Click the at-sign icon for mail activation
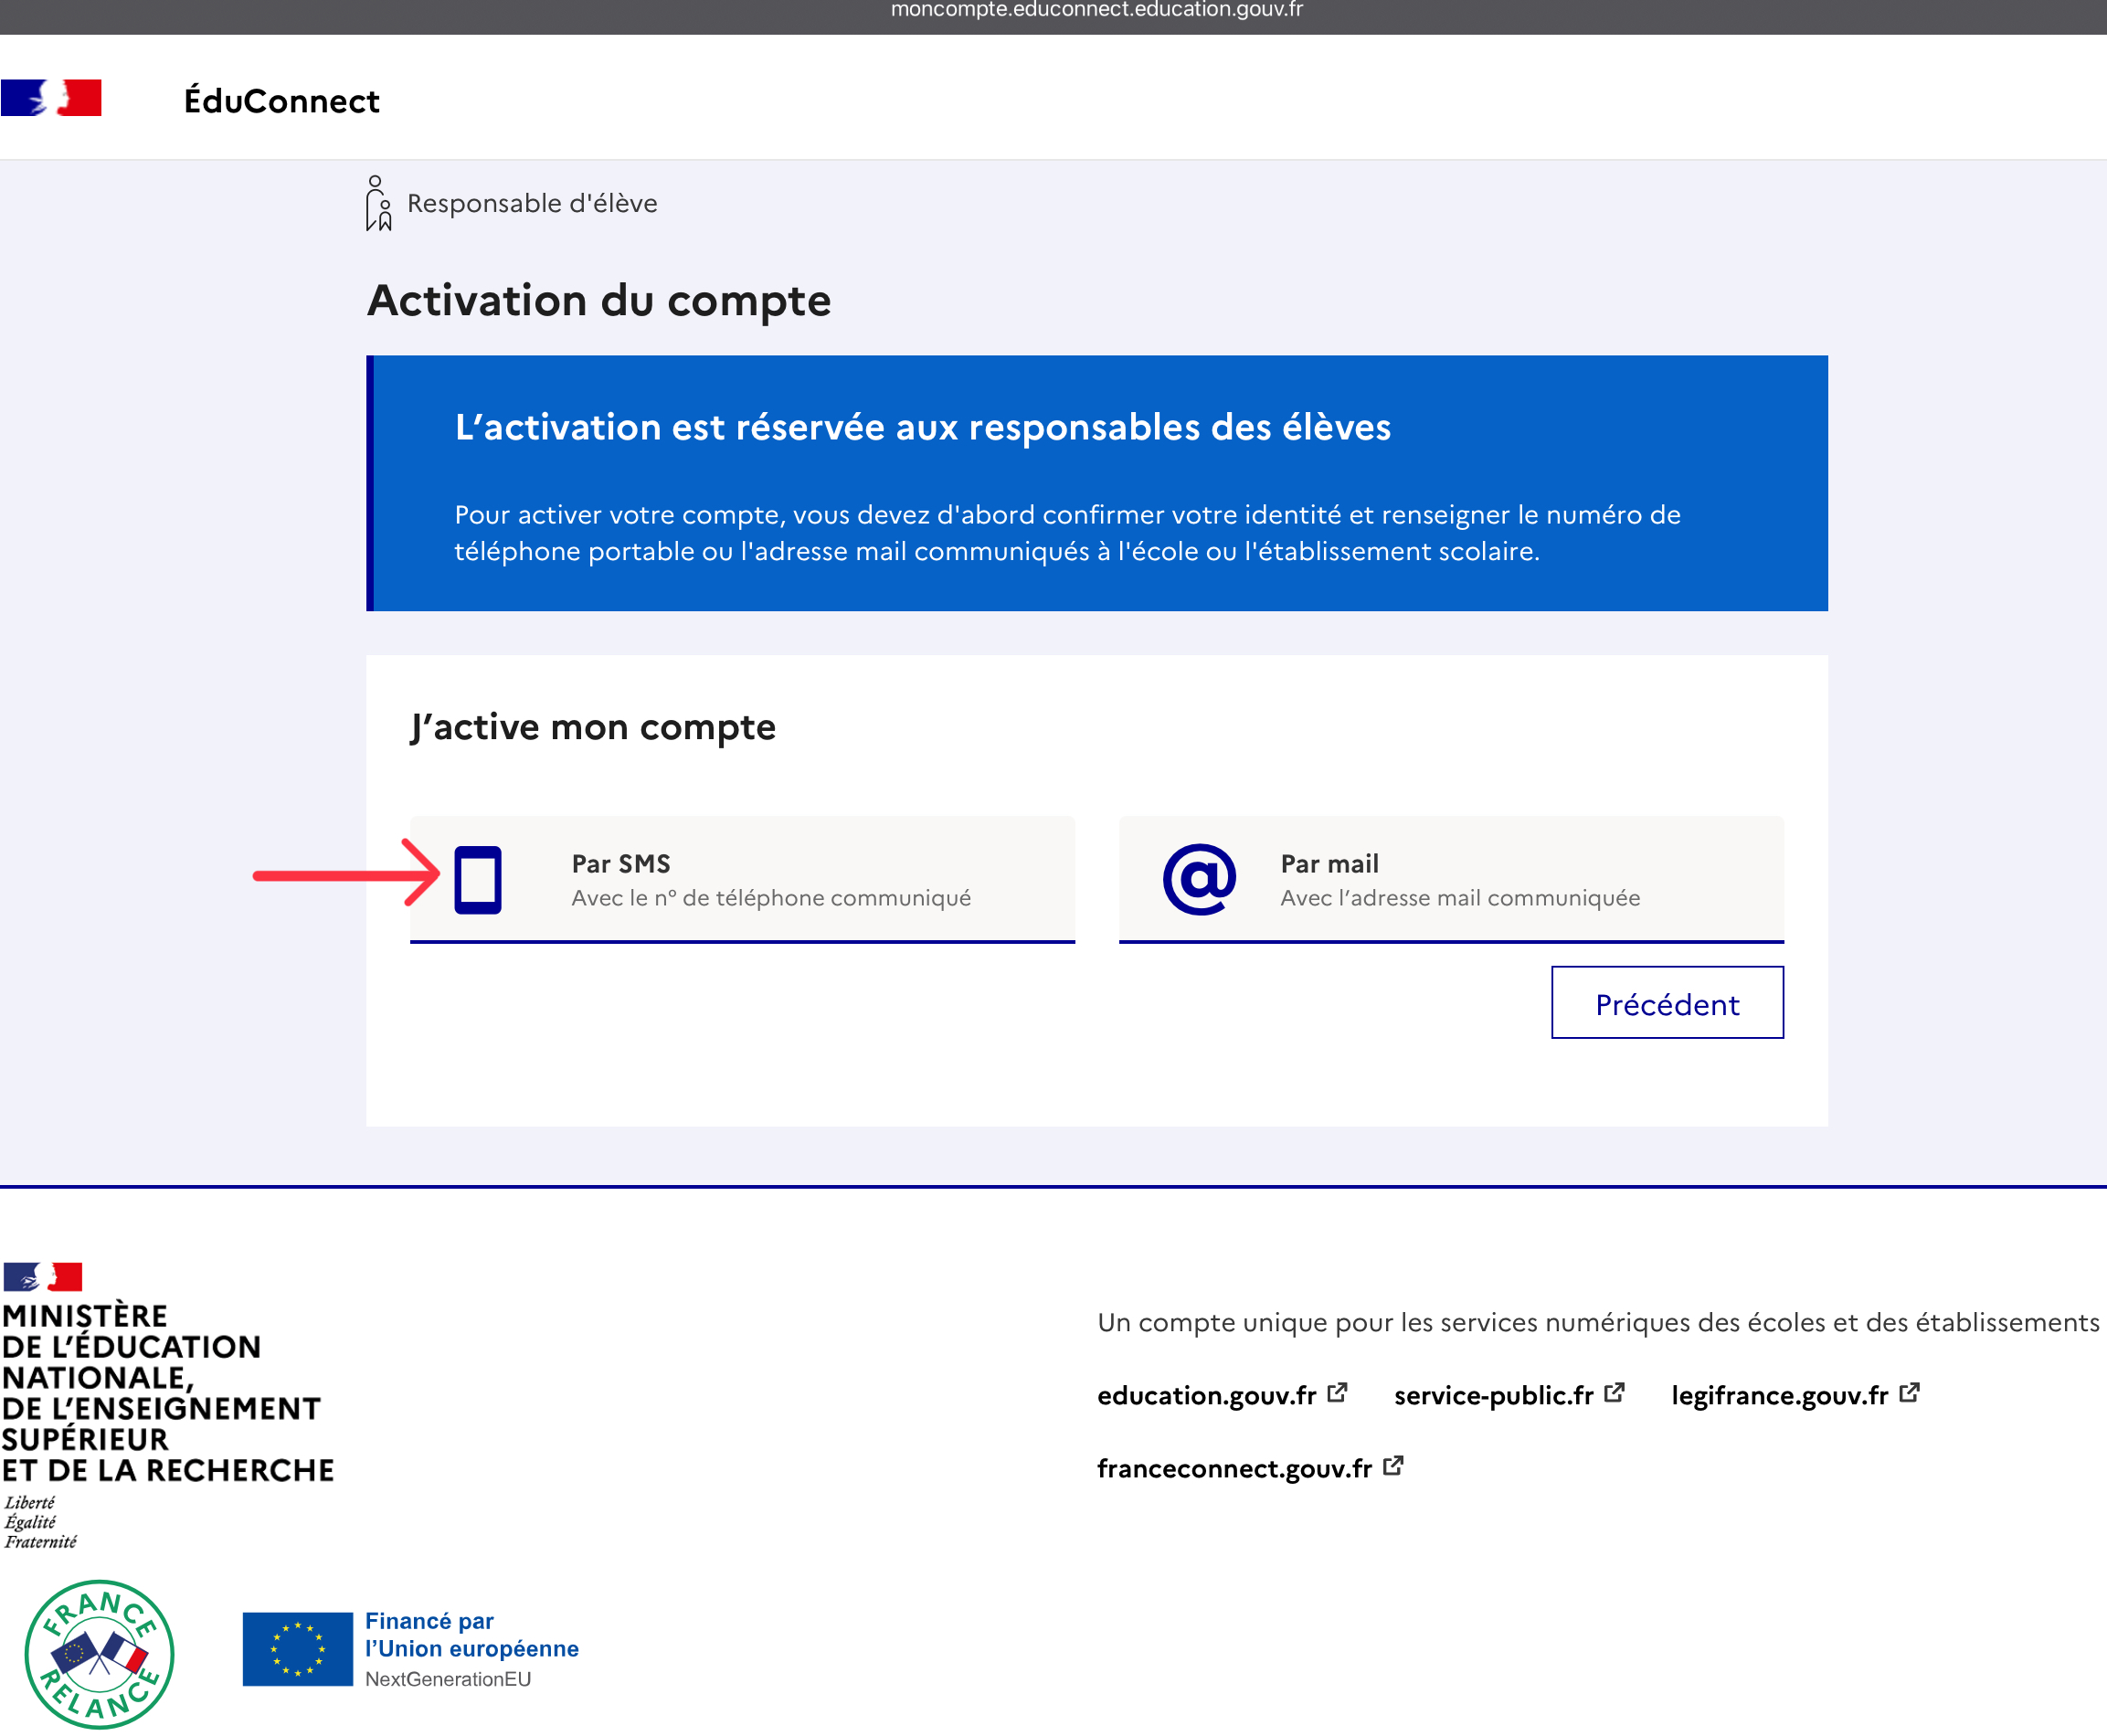Screen dimensions: 2107x1736 pos(1199,880)
